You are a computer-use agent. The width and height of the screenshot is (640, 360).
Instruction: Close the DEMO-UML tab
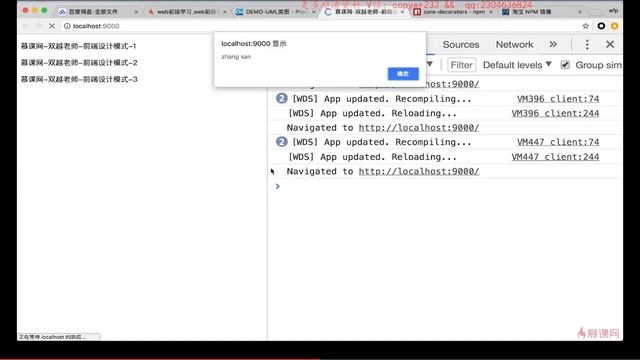(x=313, y=12)
